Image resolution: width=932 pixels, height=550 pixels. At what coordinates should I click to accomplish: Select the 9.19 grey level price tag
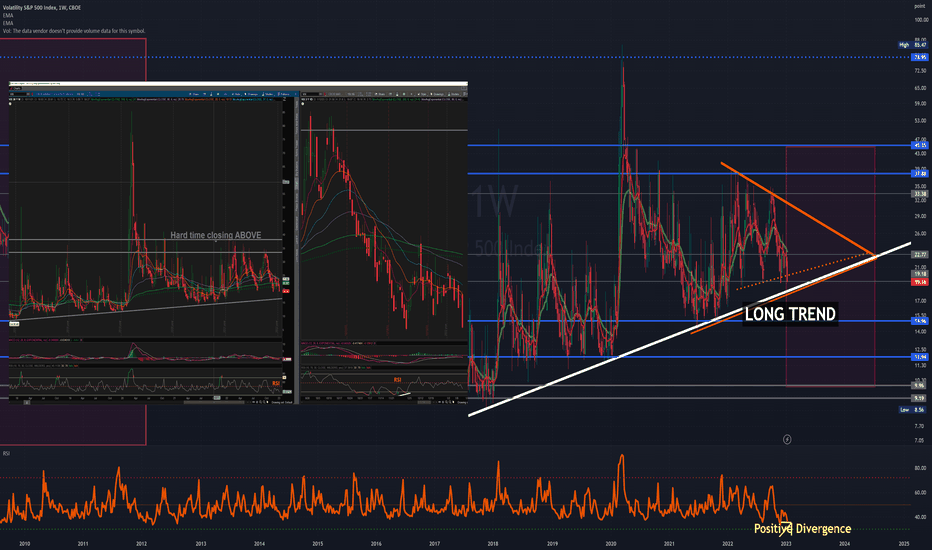pyautogui.click(x=920, y=398)
